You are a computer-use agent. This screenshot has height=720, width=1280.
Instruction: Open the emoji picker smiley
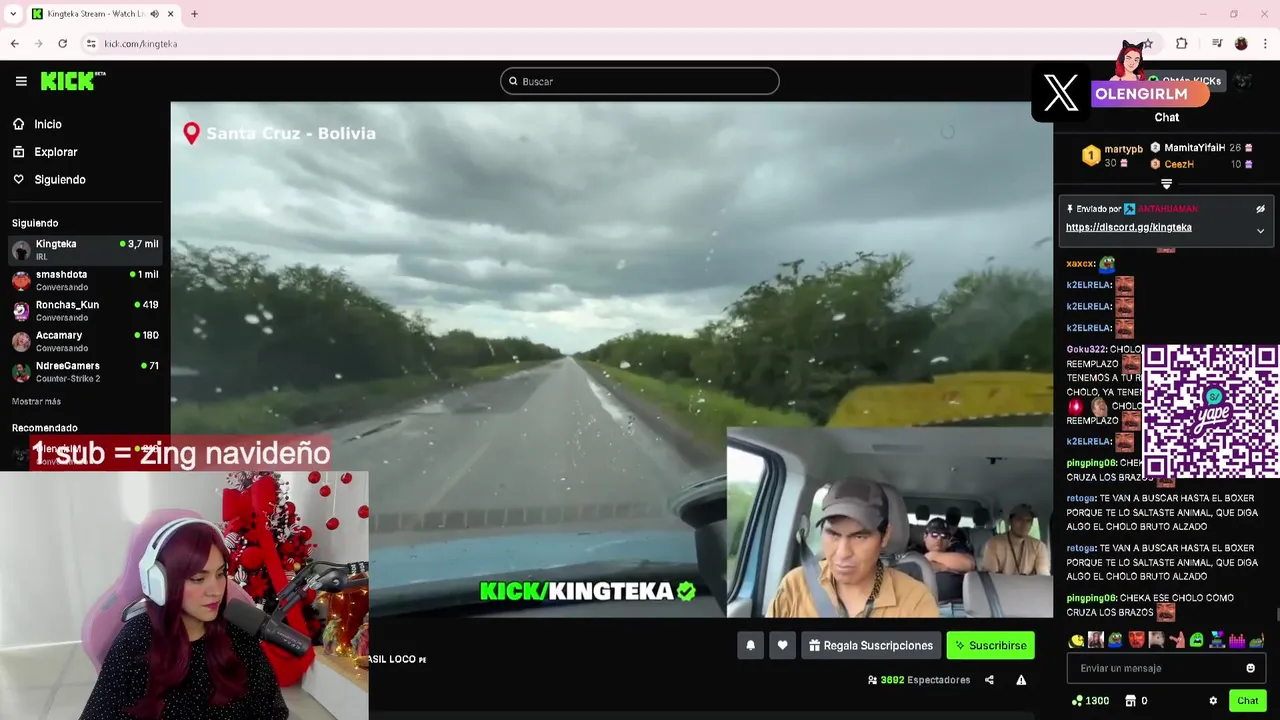click(x=1250, y=668)
